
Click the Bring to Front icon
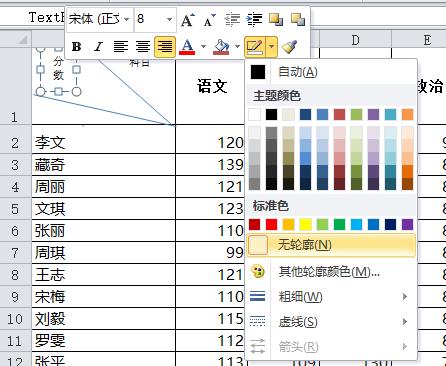coord(276,19)
